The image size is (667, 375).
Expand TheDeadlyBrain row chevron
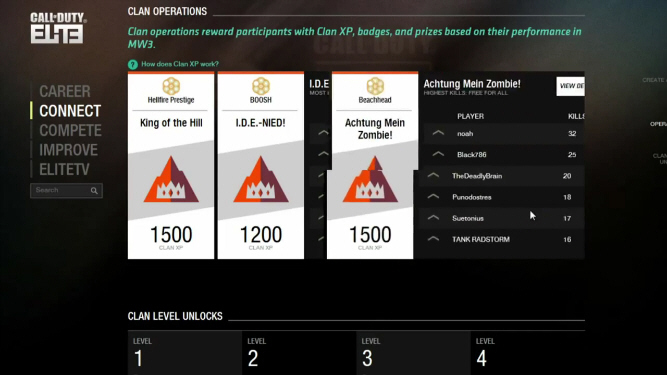[433, 175]
